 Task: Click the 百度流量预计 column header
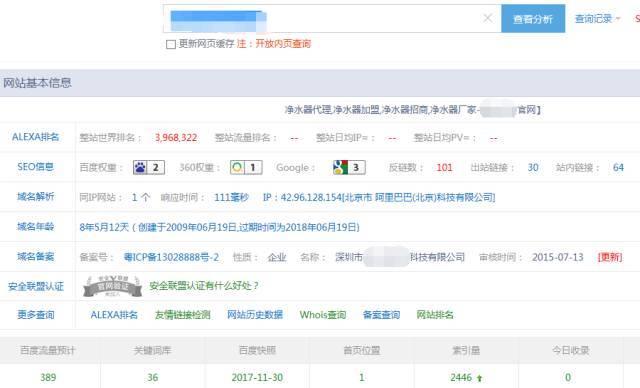pyautogui.click(x=48, y=350)
